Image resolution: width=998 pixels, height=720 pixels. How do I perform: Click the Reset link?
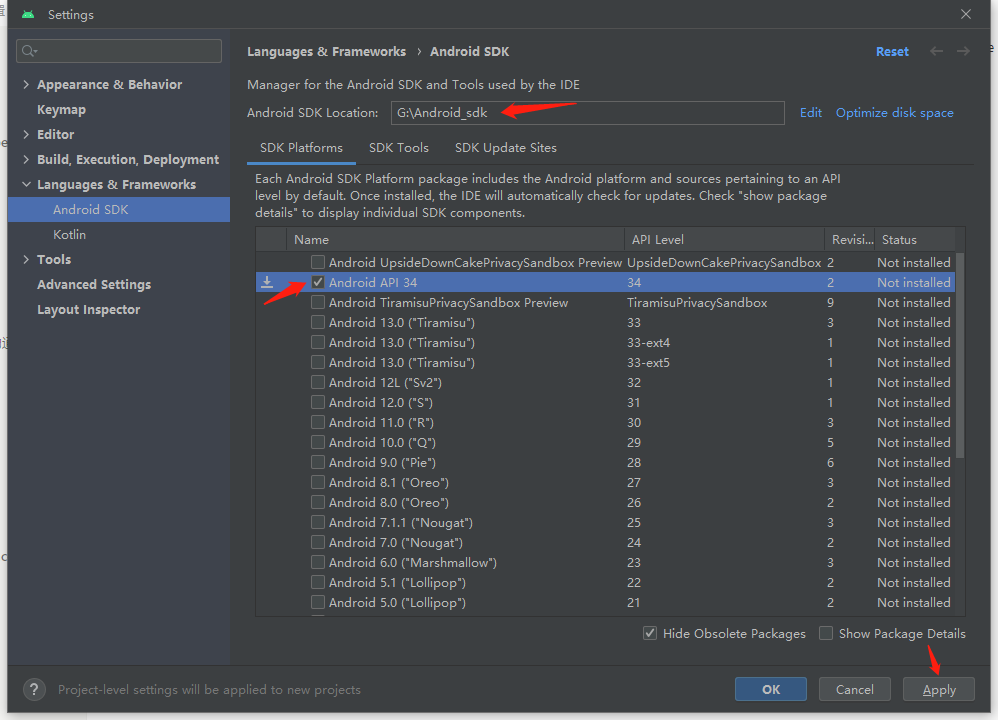892,52
